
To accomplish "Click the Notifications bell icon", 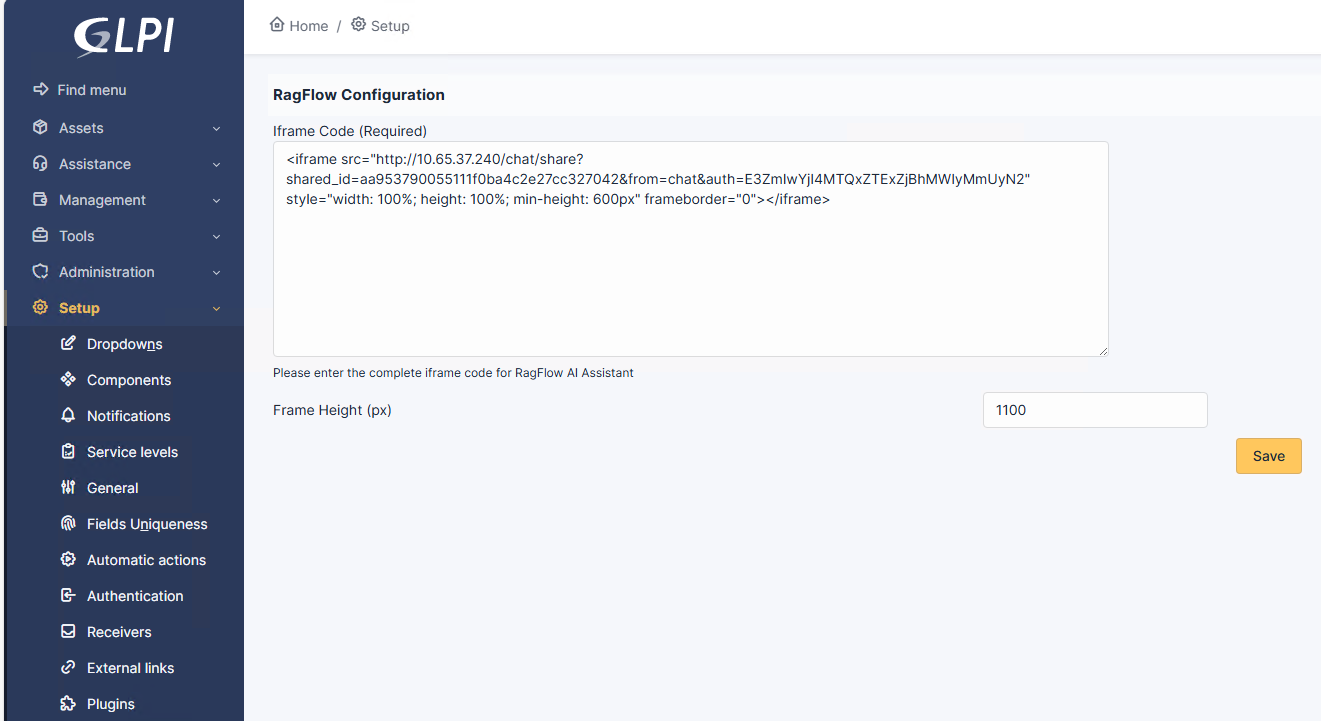I will (68, 416).
